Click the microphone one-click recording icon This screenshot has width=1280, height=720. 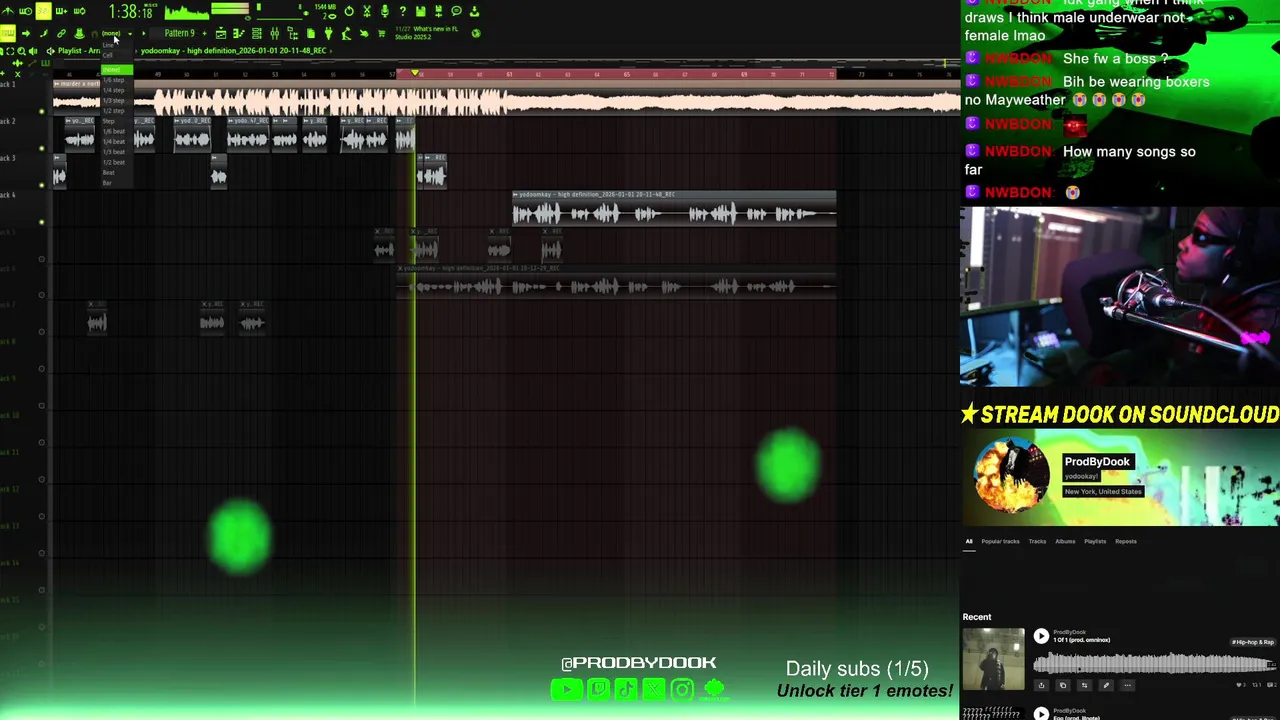(385, 11)
